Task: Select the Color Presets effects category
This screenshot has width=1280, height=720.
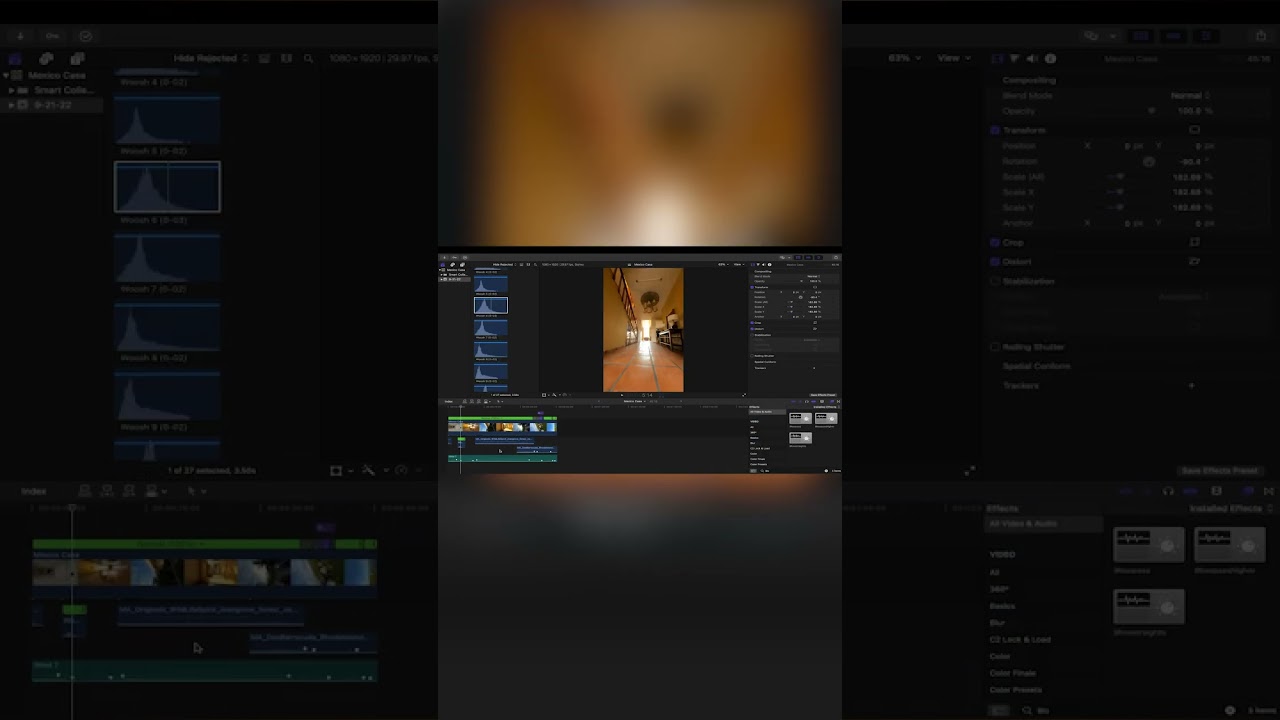Action: coord(1015,689)
